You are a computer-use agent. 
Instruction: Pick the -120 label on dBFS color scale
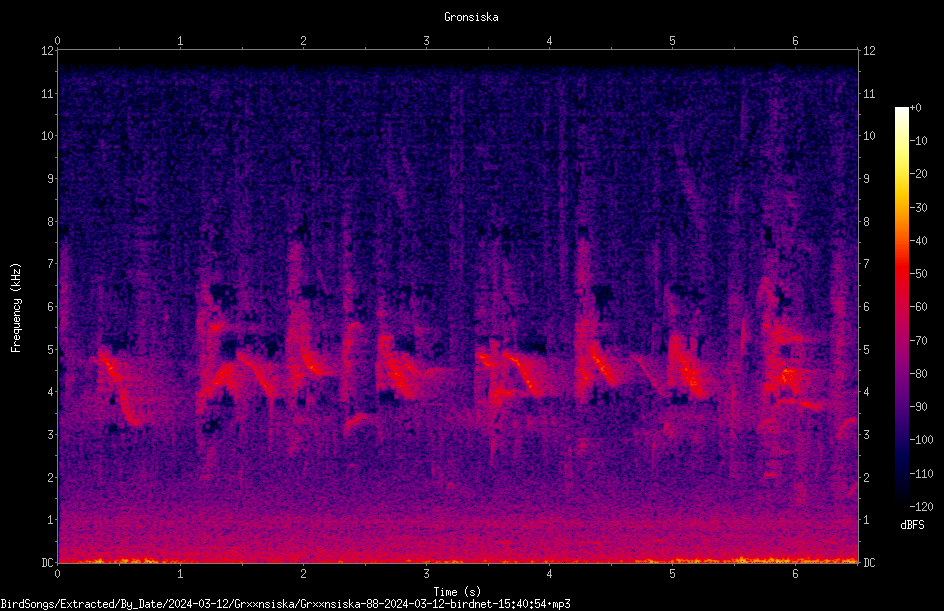click(921, 506)
